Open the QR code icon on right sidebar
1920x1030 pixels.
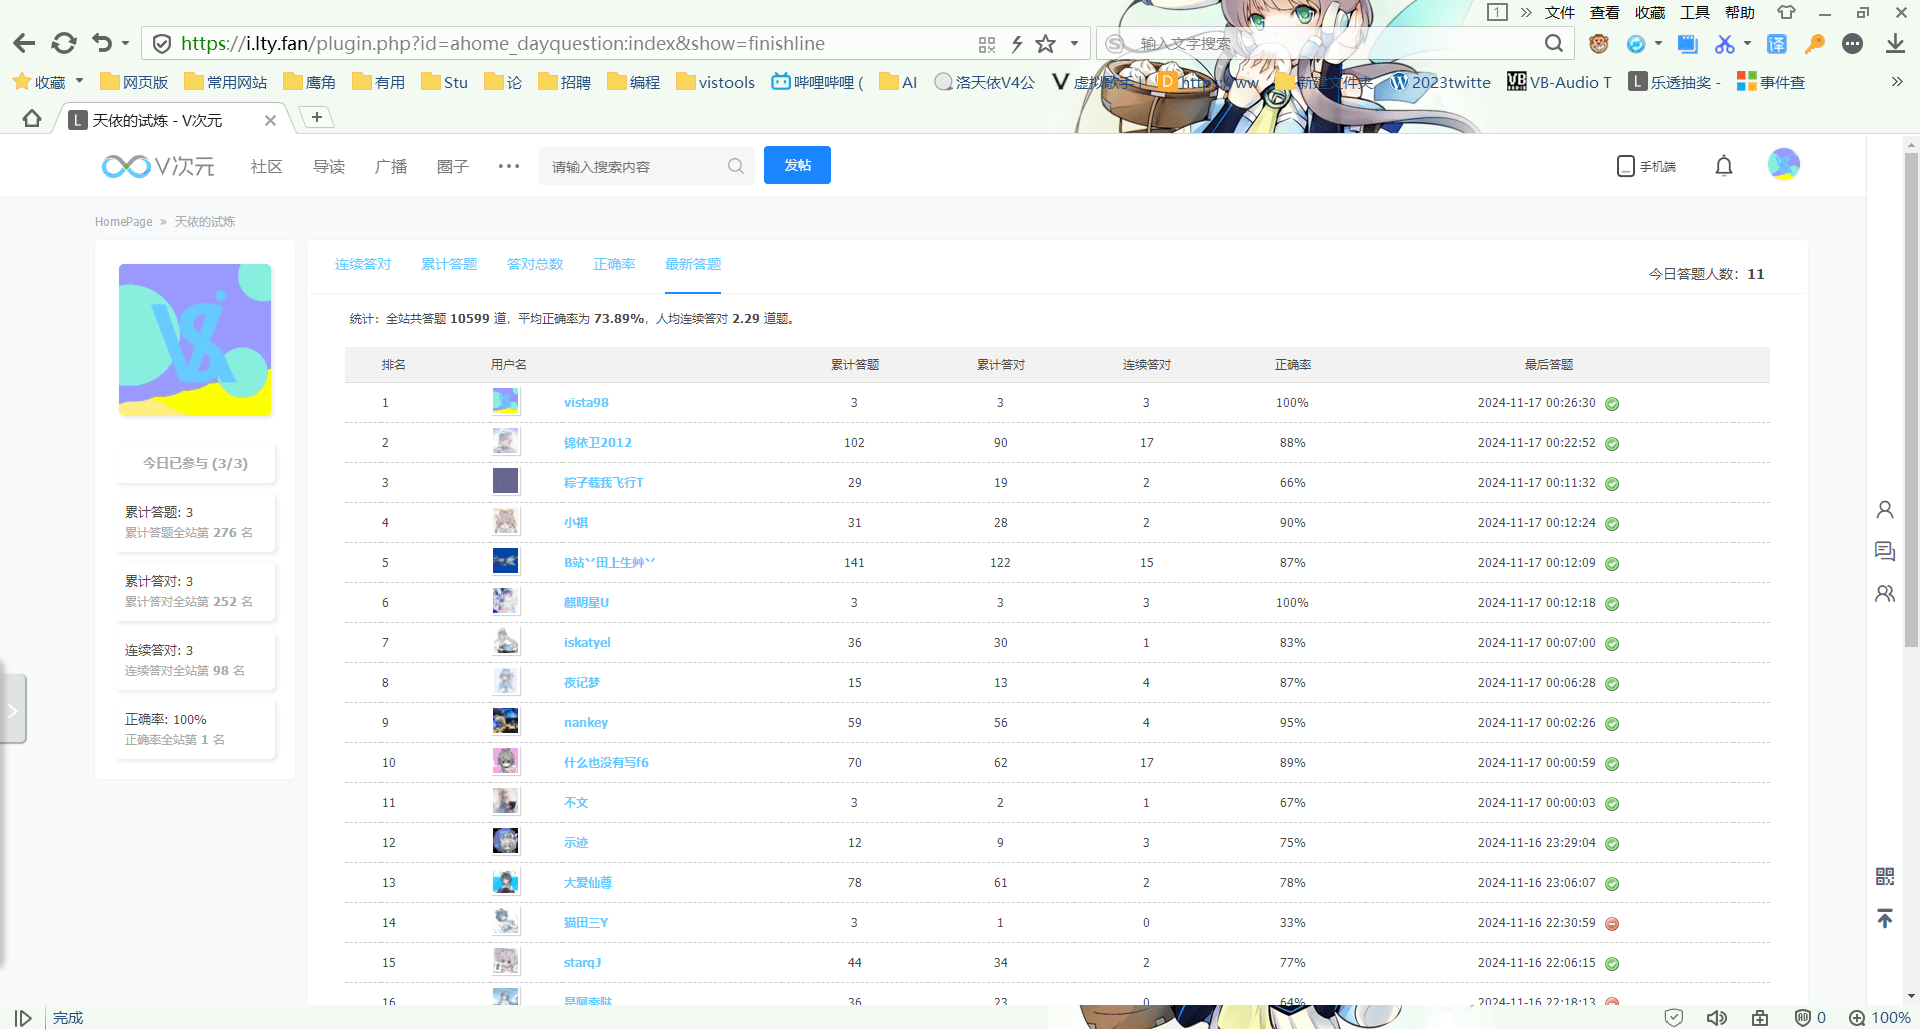pyautogui.click(x=1885, y=877)
